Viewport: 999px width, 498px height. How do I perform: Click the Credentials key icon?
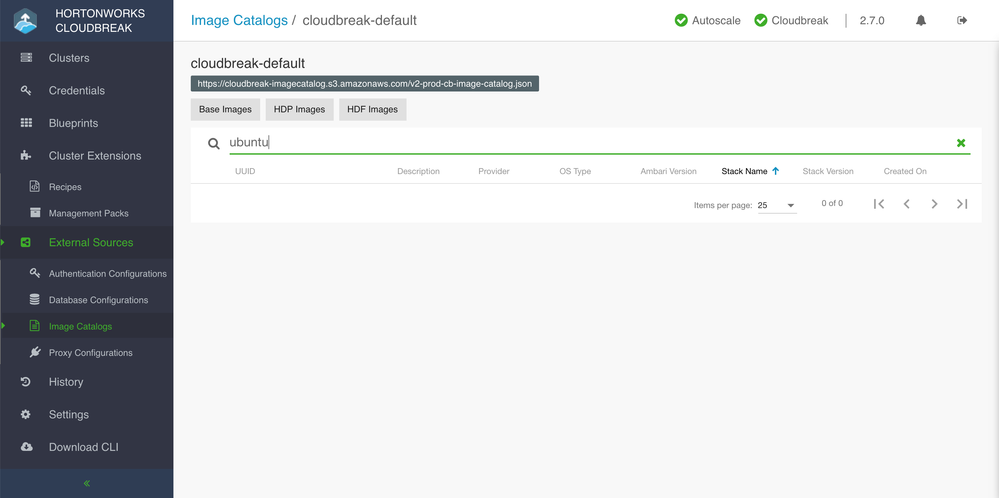pos(26,90)
